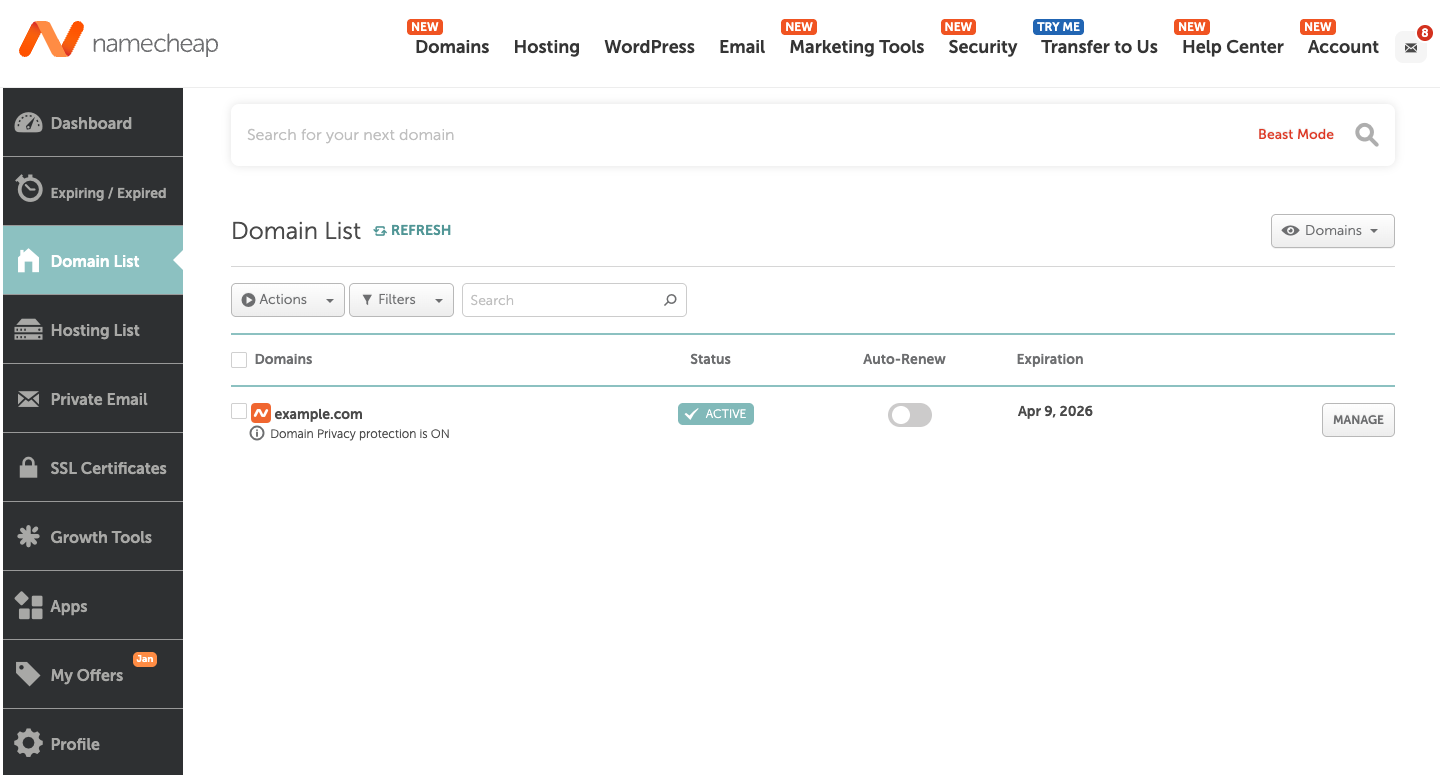Click the Manage button for example.com

coord(1358,419)
